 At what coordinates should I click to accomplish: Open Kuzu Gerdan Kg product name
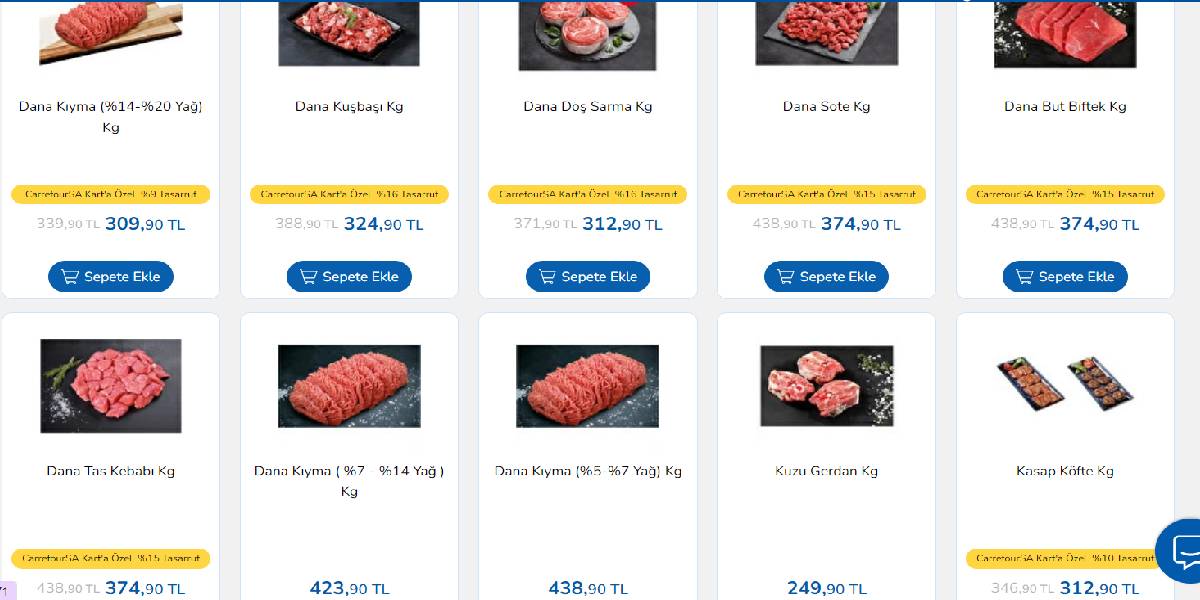826,471
